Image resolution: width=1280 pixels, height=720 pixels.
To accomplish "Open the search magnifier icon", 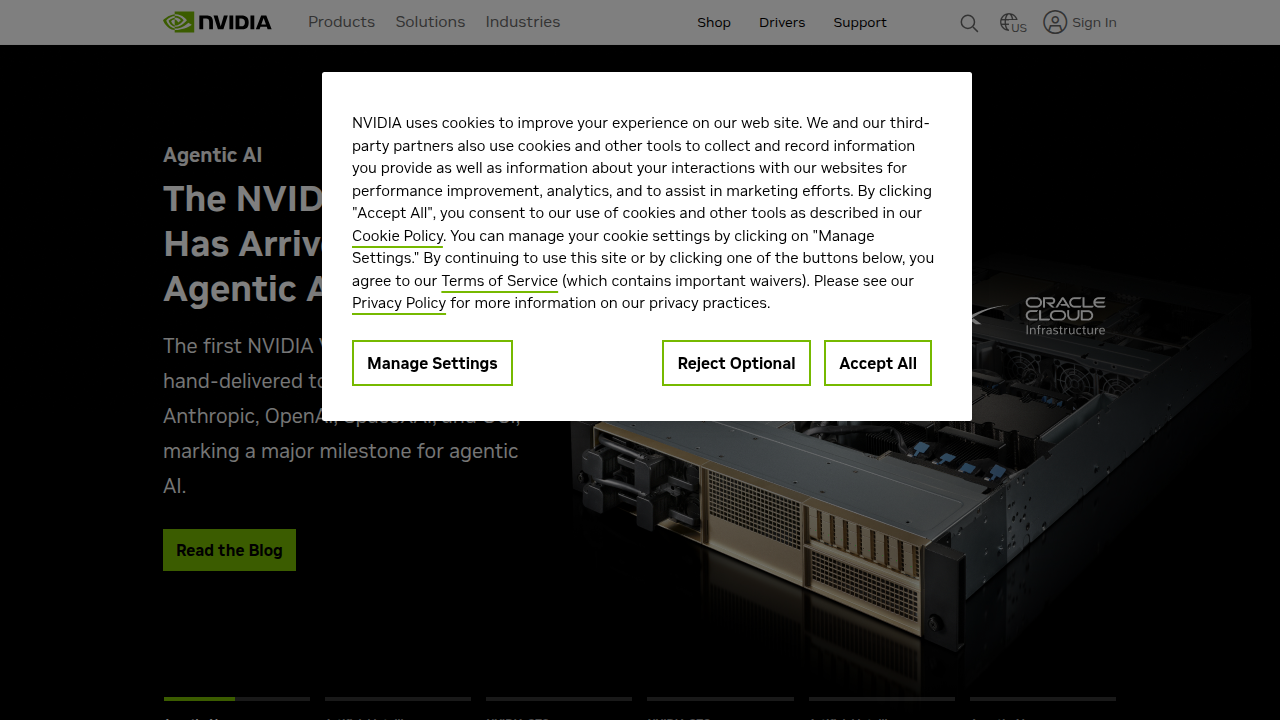I will point(969,23).
